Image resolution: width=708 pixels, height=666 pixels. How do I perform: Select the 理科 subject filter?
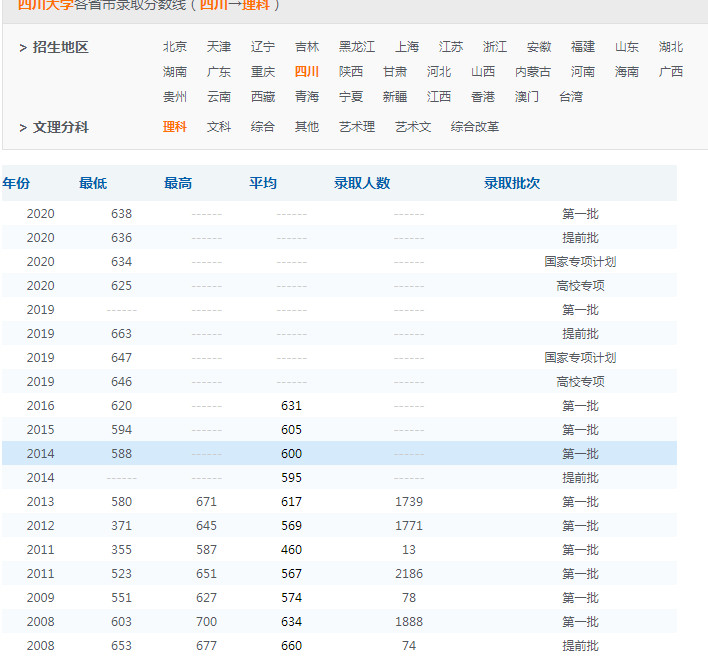click(175, 127)
